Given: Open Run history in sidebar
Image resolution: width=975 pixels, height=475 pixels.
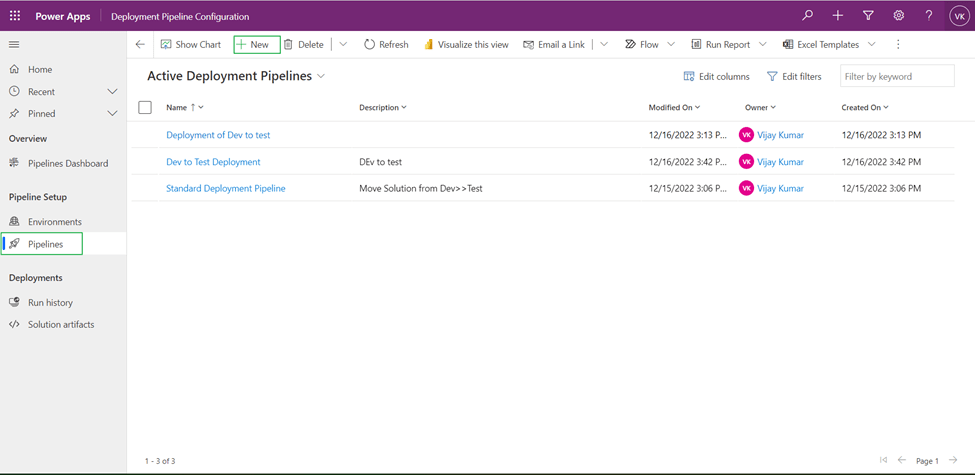Looking at the screenshot, I should coord(50,302).
